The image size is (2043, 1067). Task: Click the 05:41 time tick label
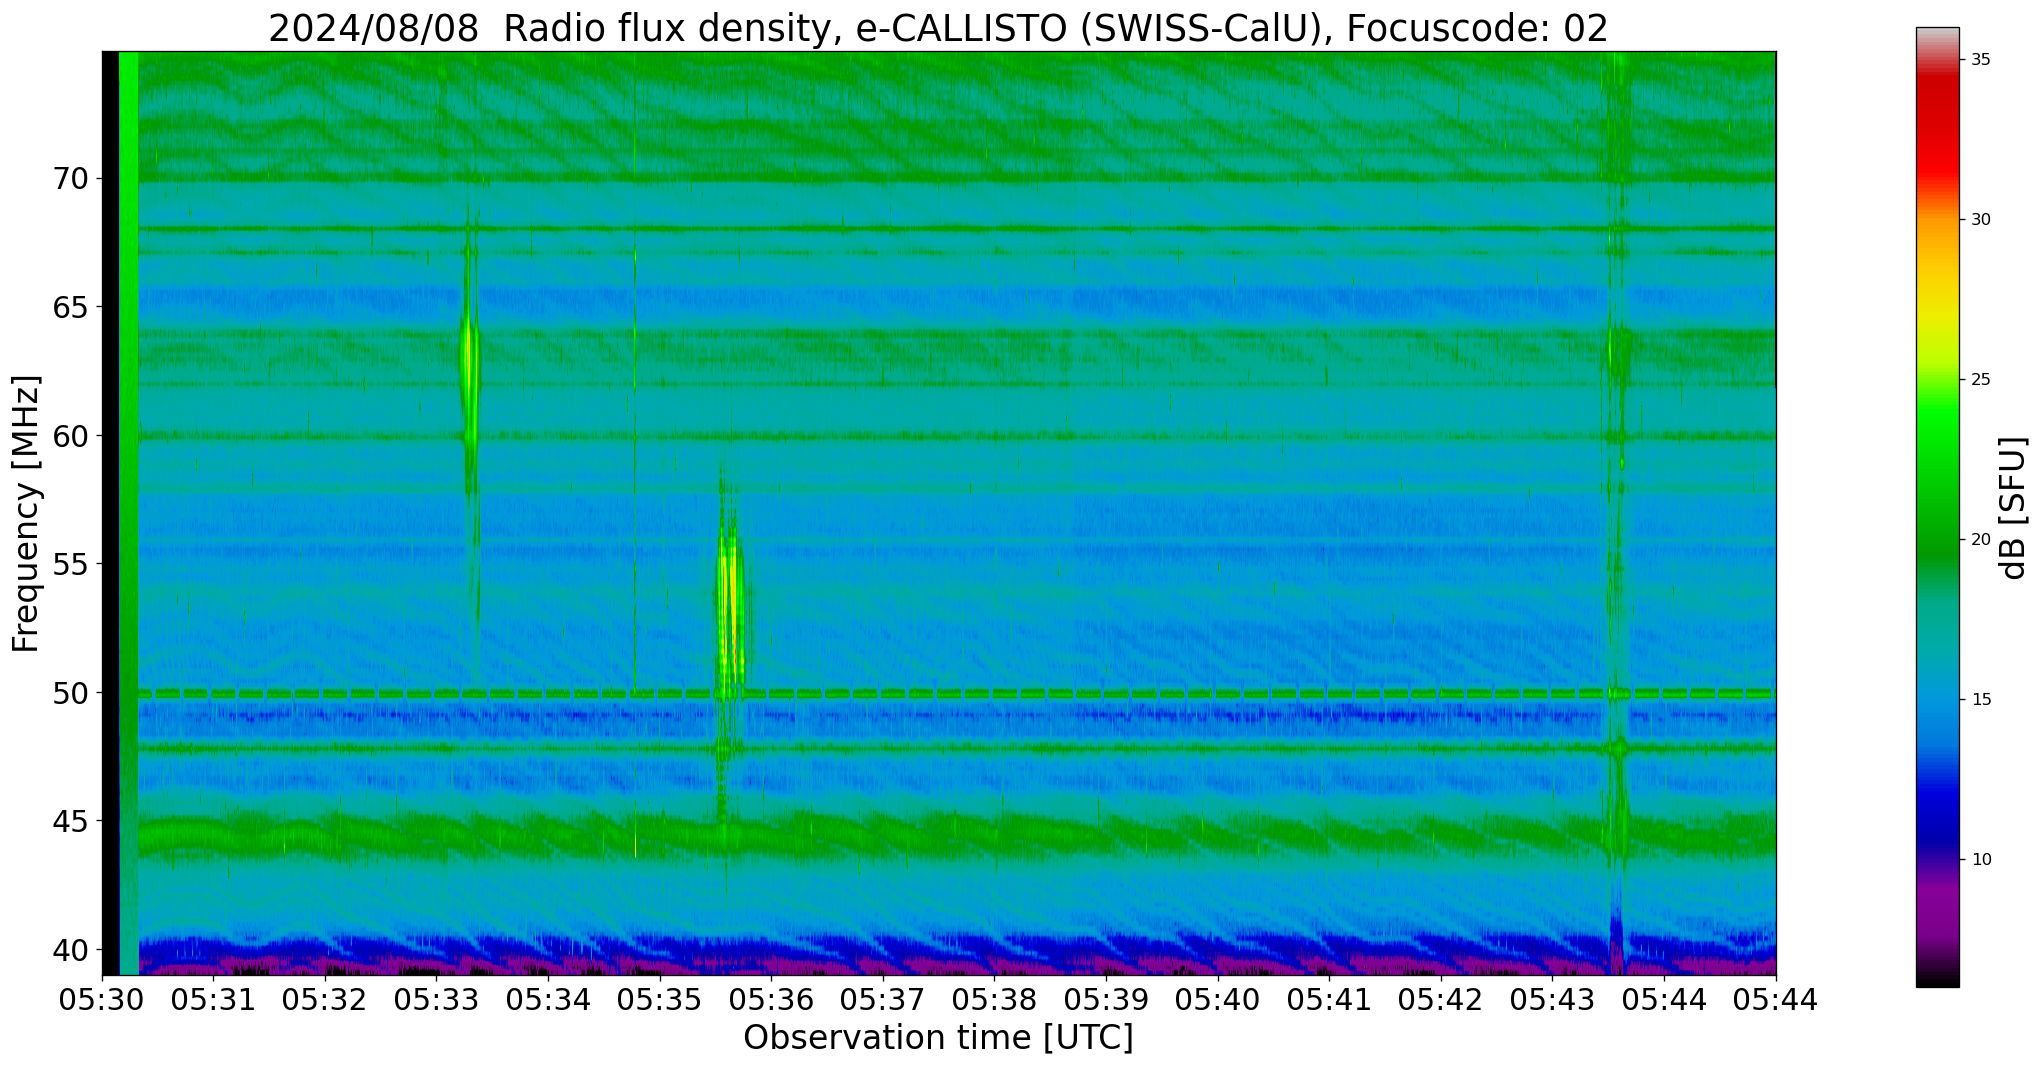(1329, 998)
